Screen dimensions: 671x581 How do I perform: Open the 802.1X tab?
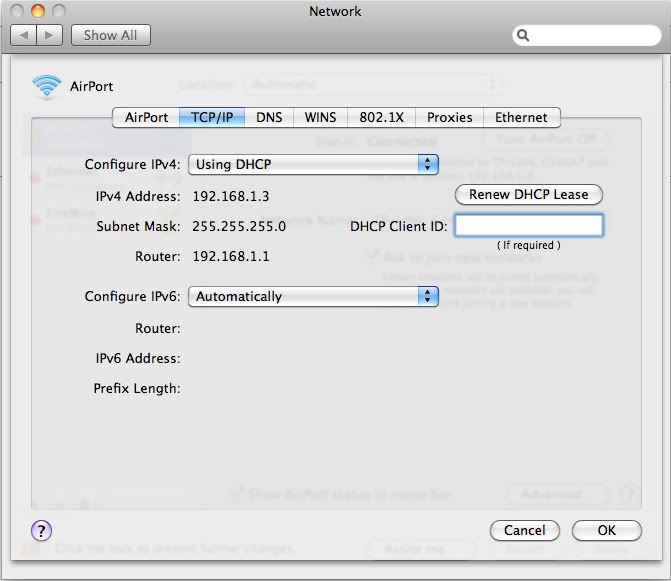[x=381, y=117]
